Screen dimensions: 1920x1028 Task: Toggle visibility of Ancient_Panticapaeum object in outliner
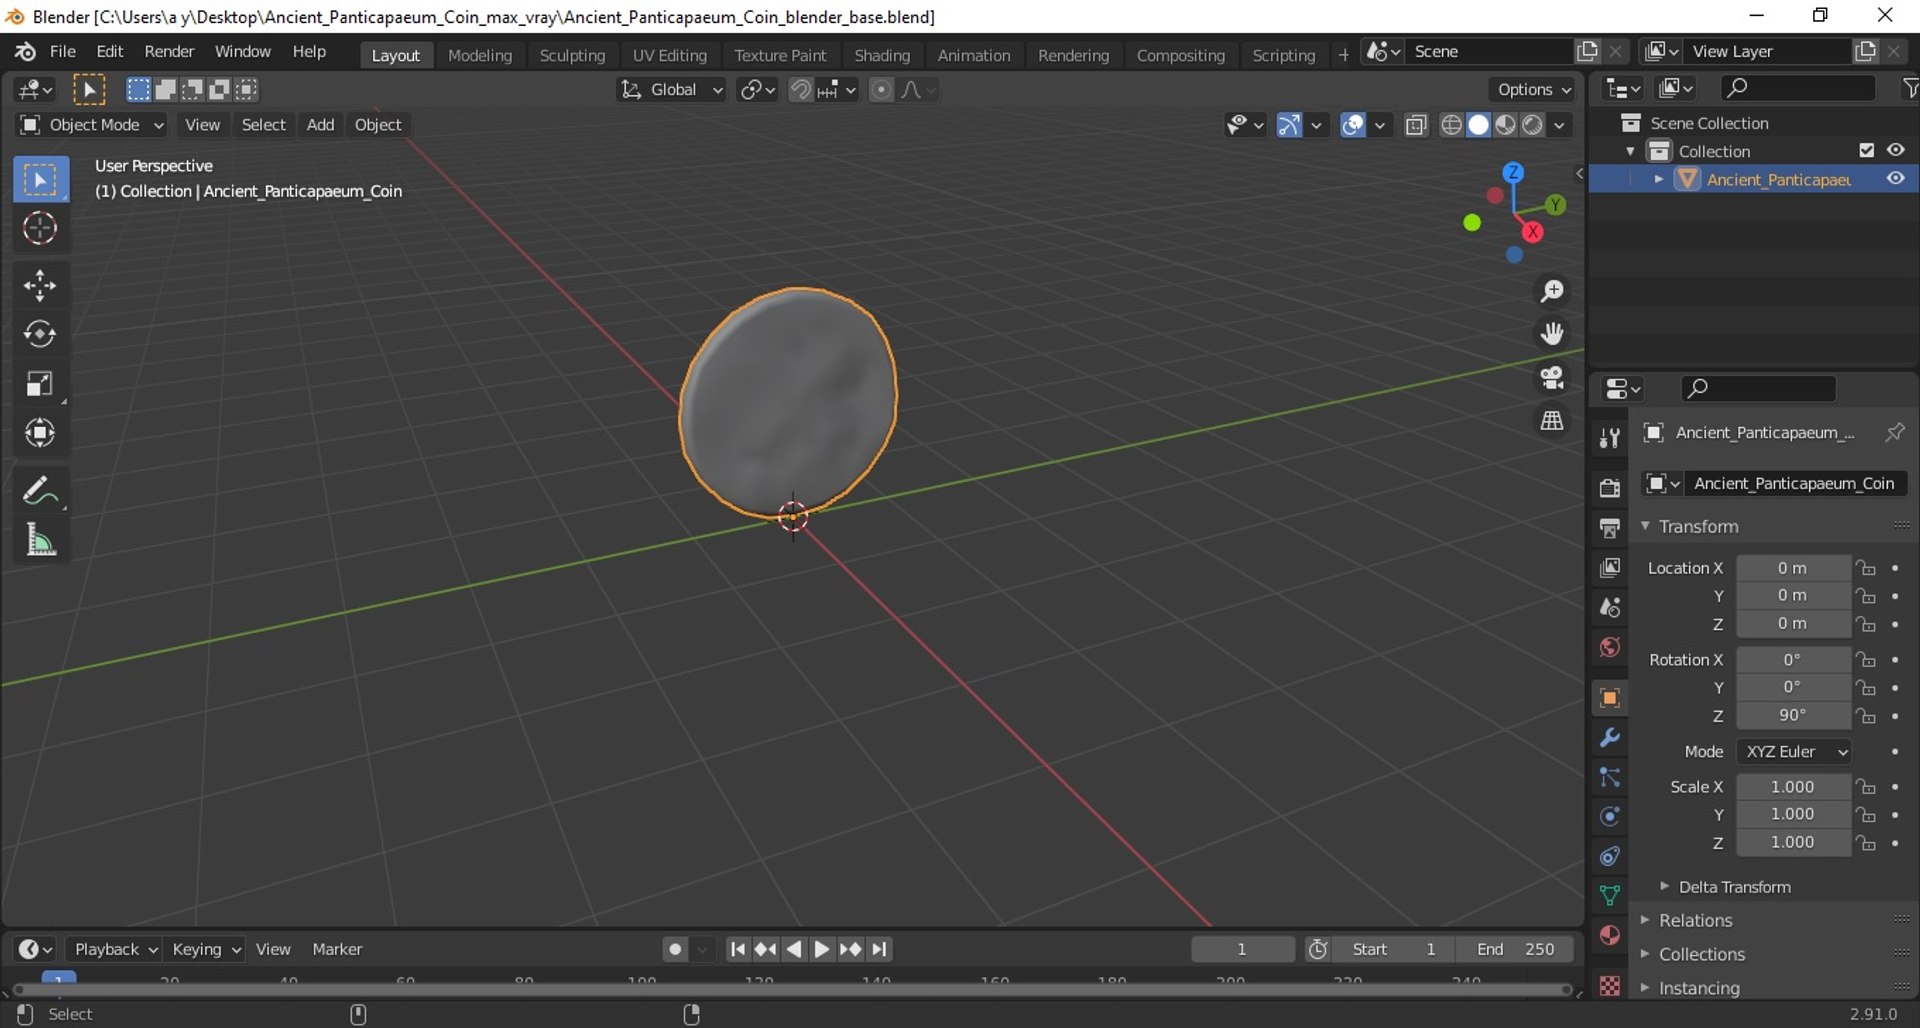tap(1895, 179)
